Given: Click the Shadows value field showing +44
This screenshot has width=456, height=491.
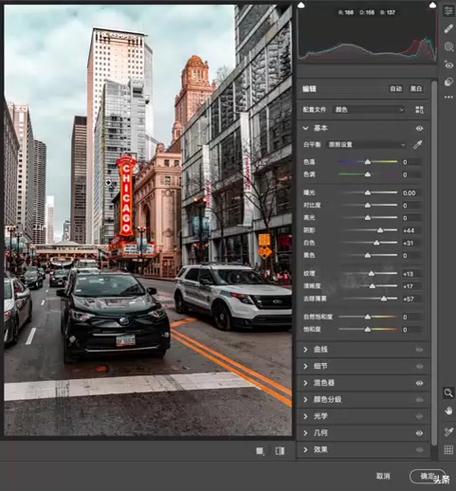Looking at the screenshot, I should click(x=411, y=231).
